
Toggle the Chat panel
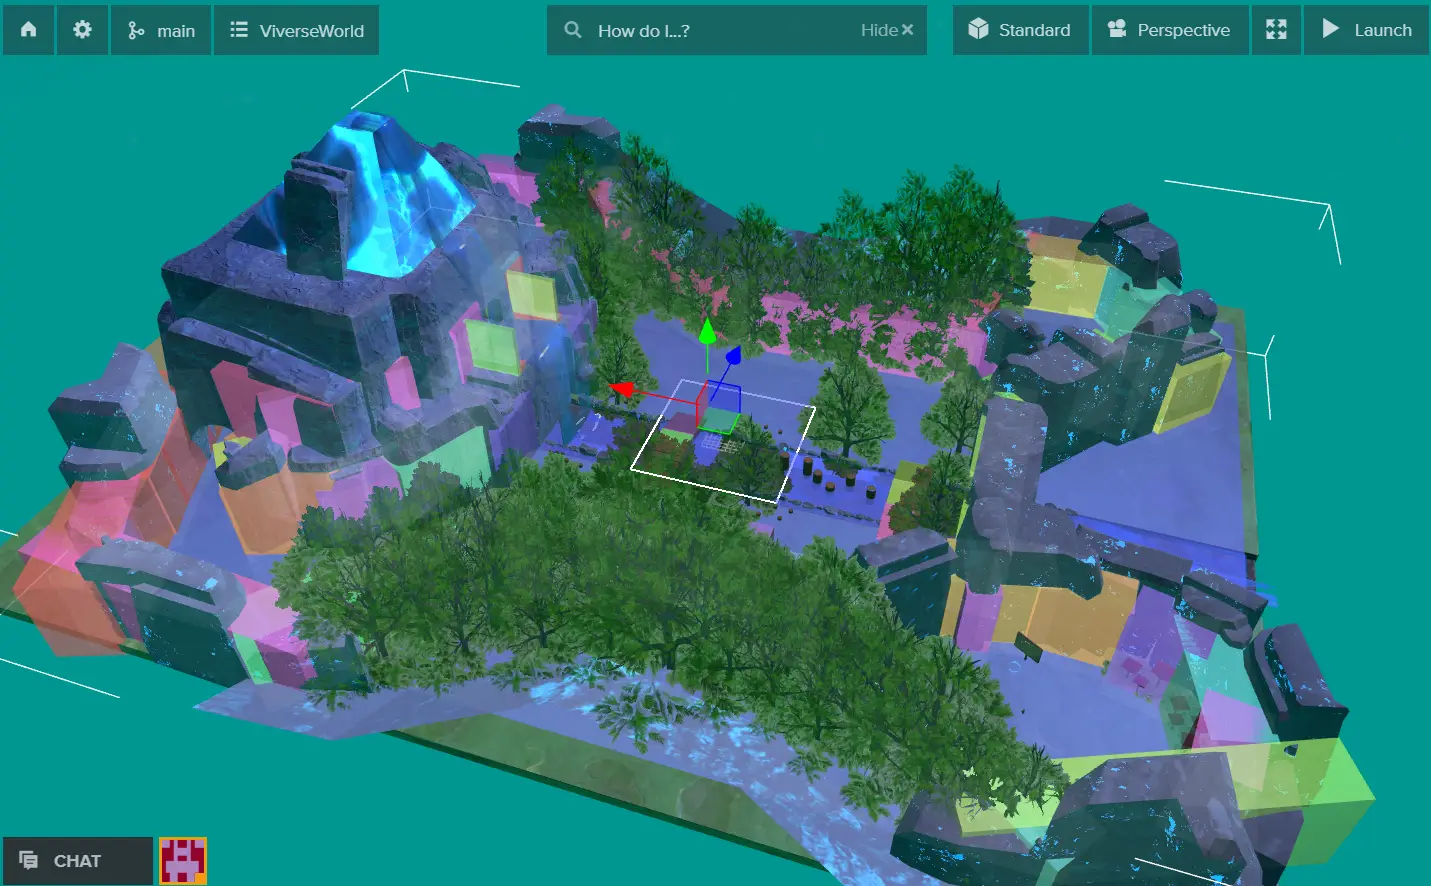tap(77, 860)
